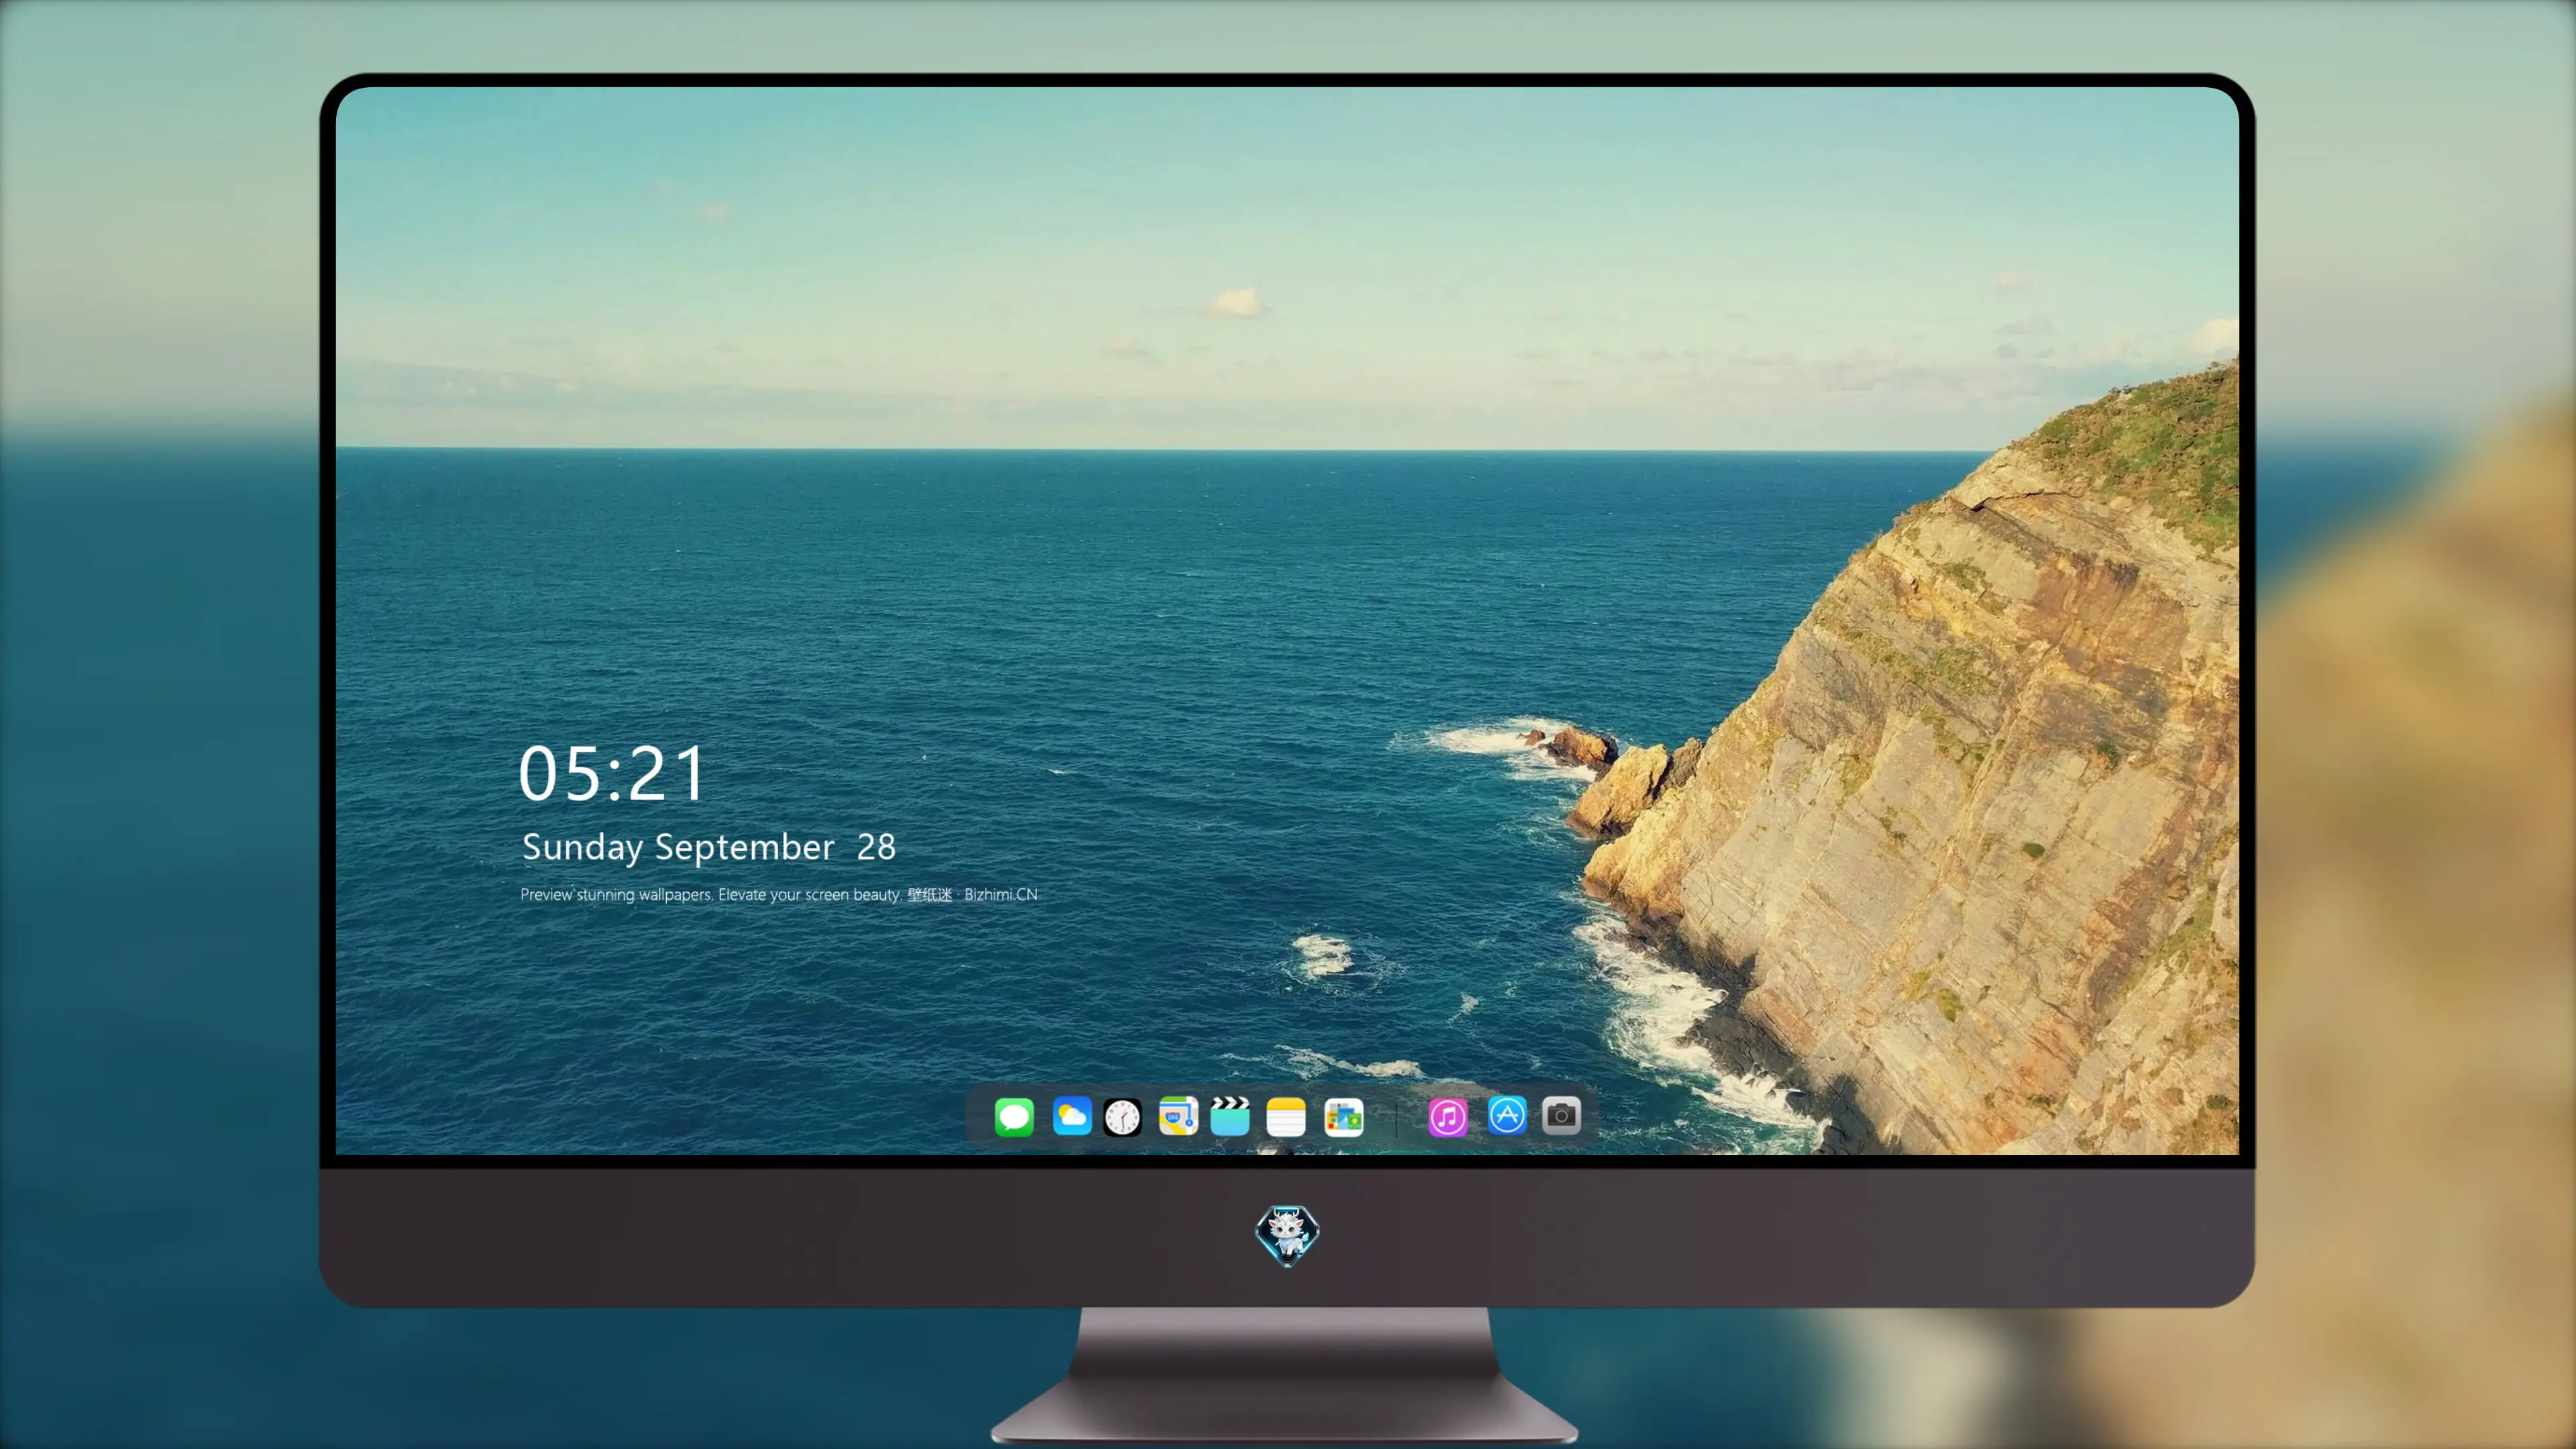Open the green Messages app in the dock
Image resolution: width=2576 pixels, height=1449 pixels.
point(1014,1116)
